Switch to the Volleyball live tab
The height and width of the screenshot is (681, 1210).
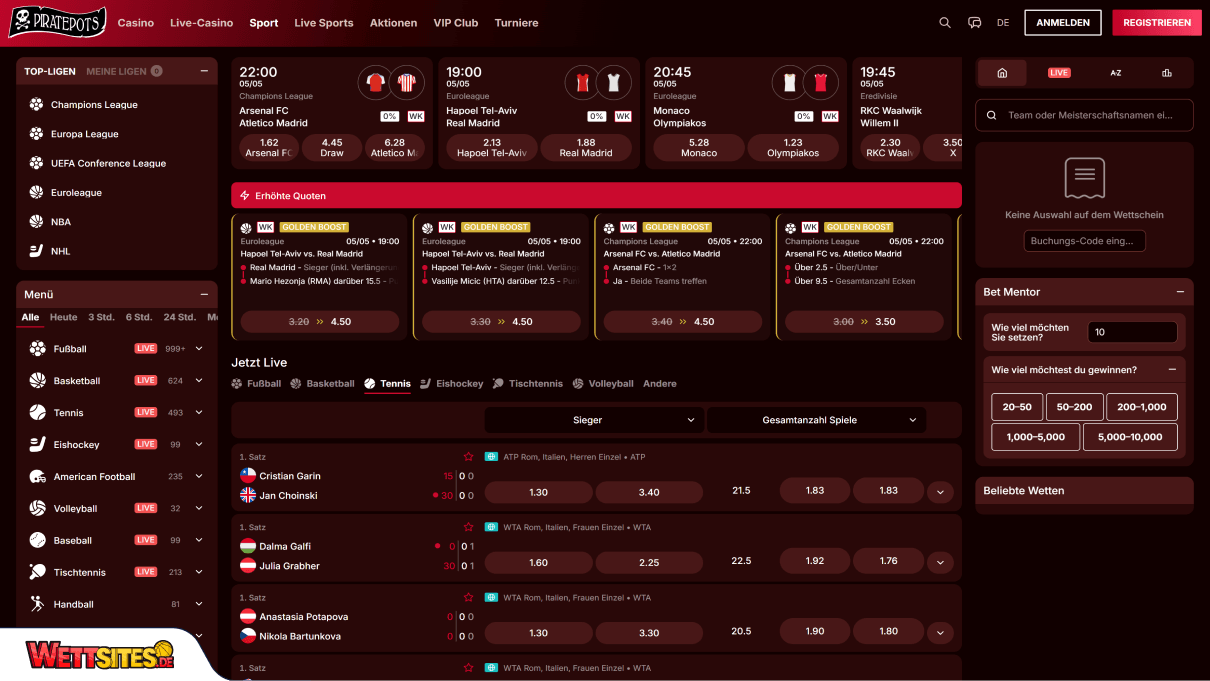(x=603, y=383)
